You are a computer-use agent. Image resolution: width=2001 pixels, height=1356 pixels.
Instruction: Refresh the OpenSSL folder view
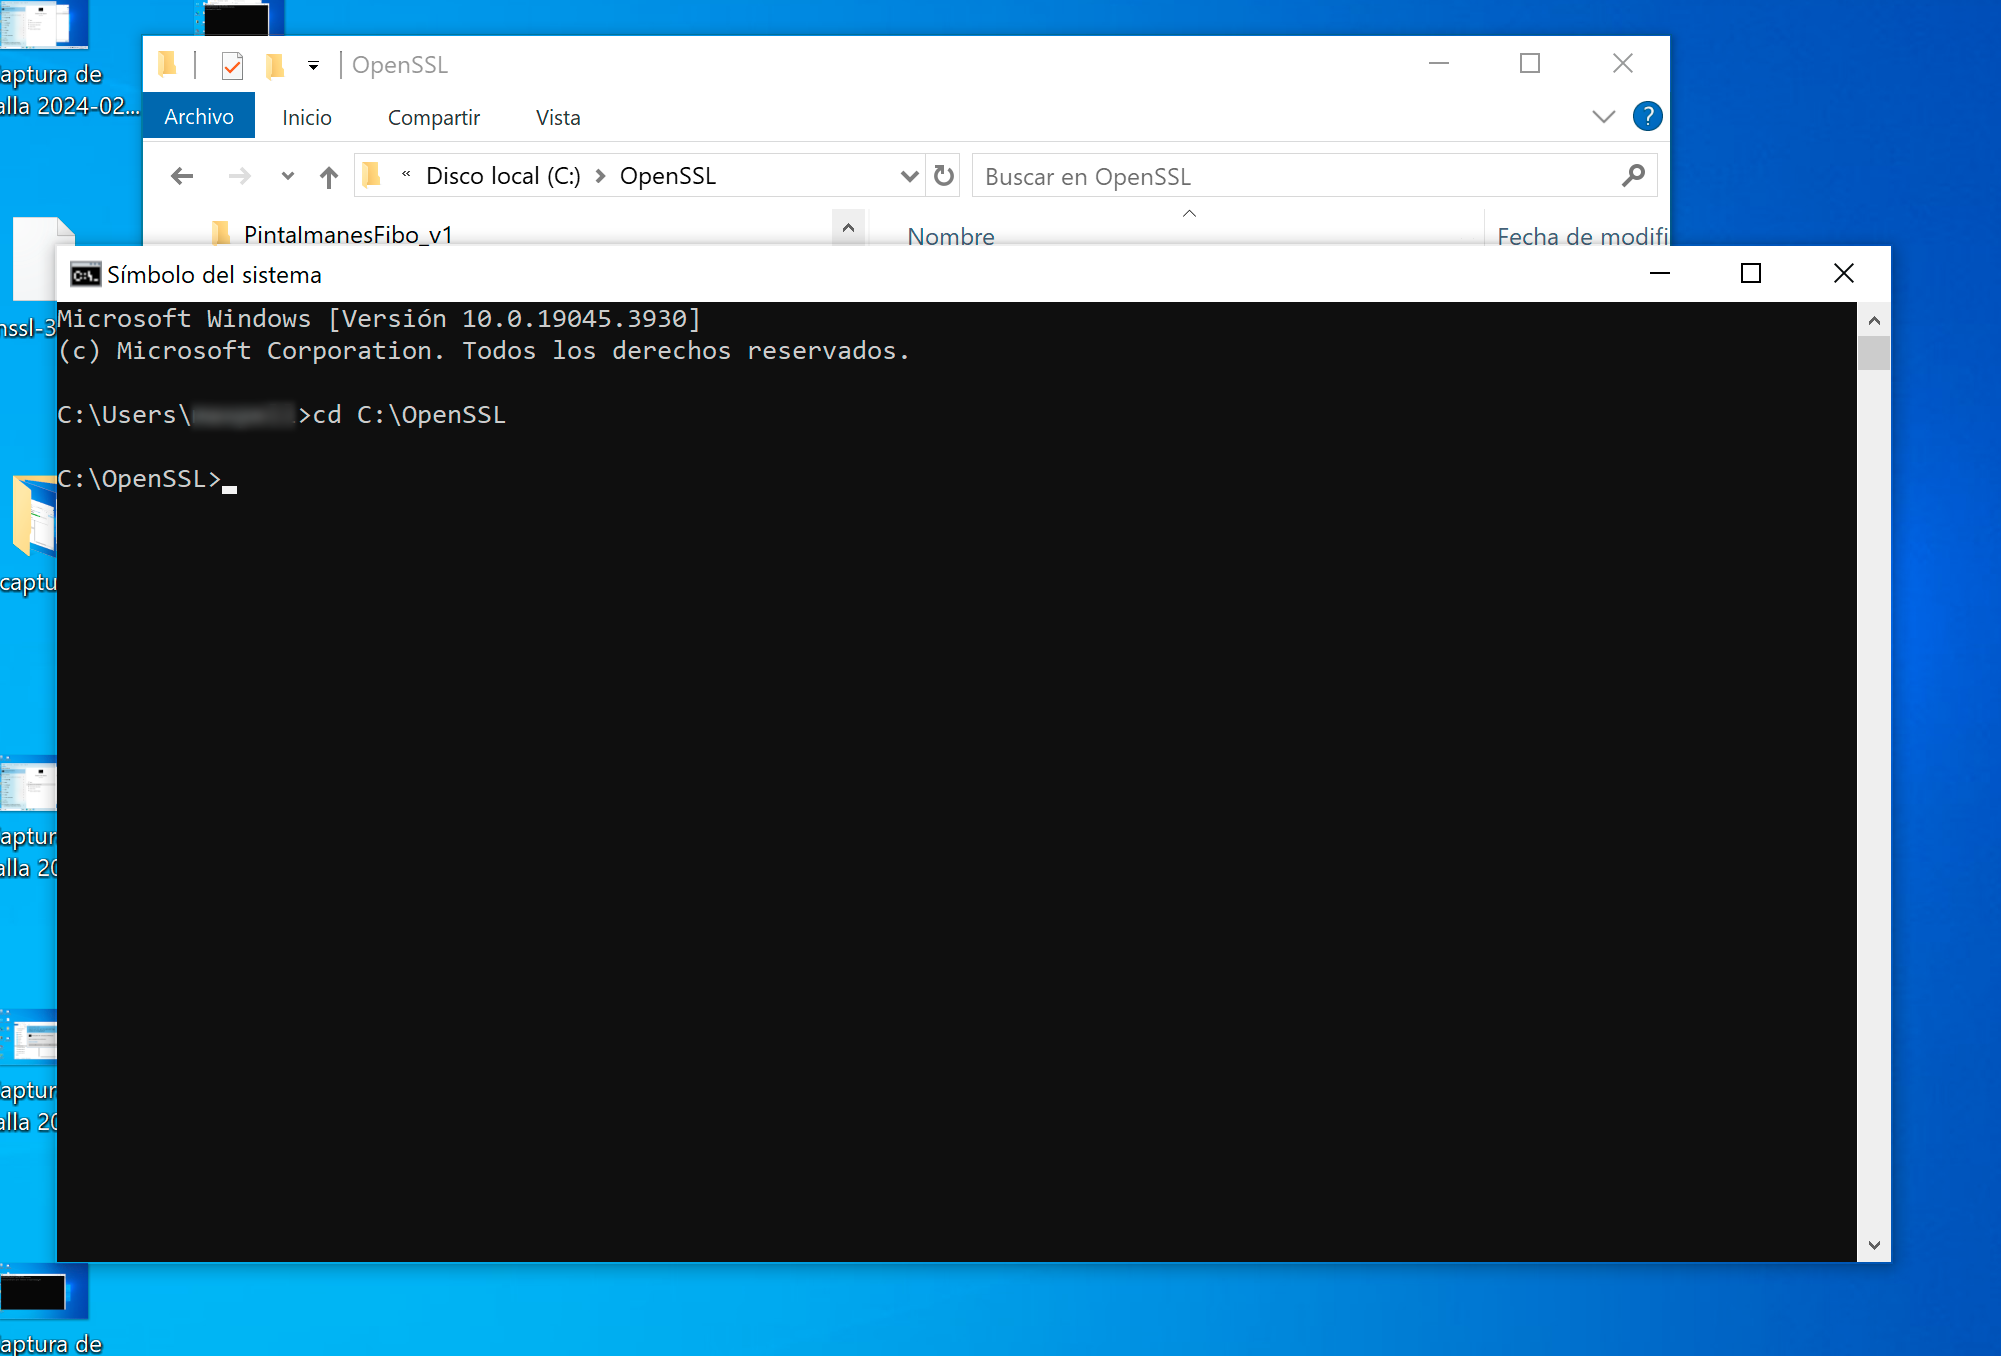(943, 176)
